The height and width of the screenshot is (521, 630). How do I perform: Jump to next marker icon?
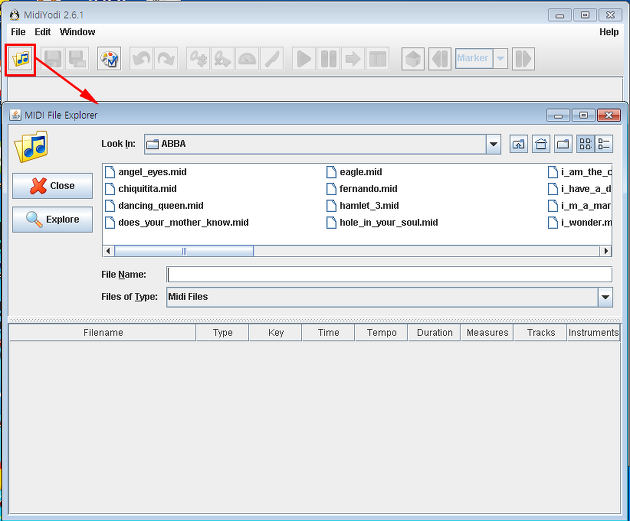click(x=523, y=59)
